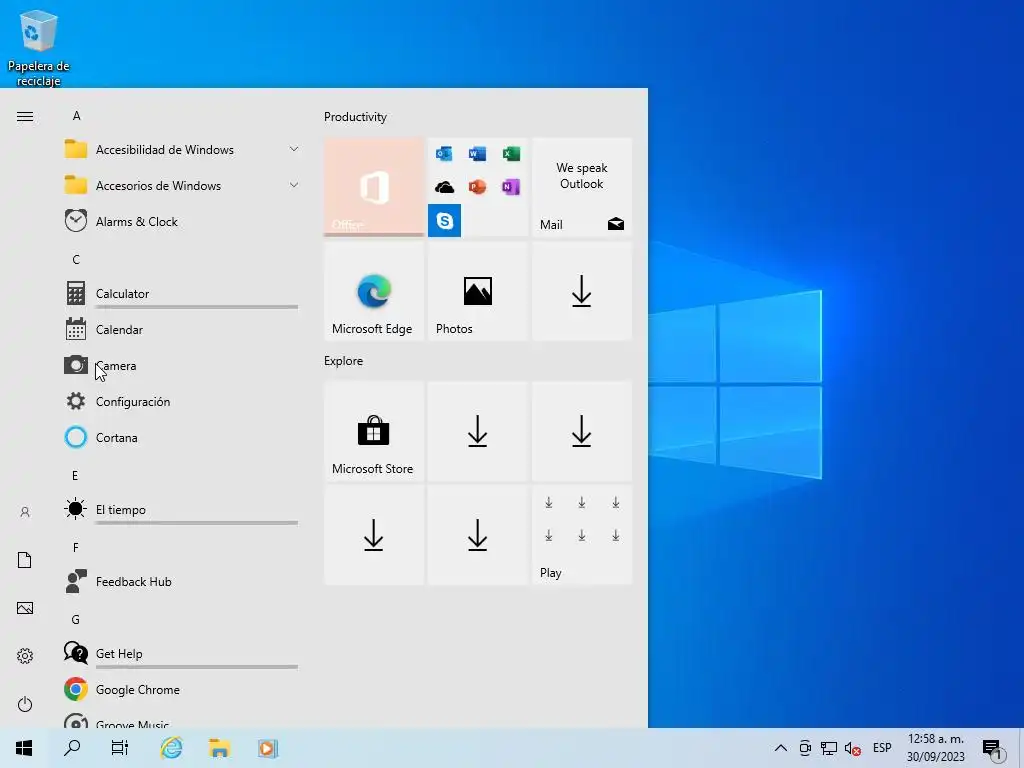Viewport: 1024px width, 768px height.
Task: Open Feedback Hub app
Action: pos(182,581)
